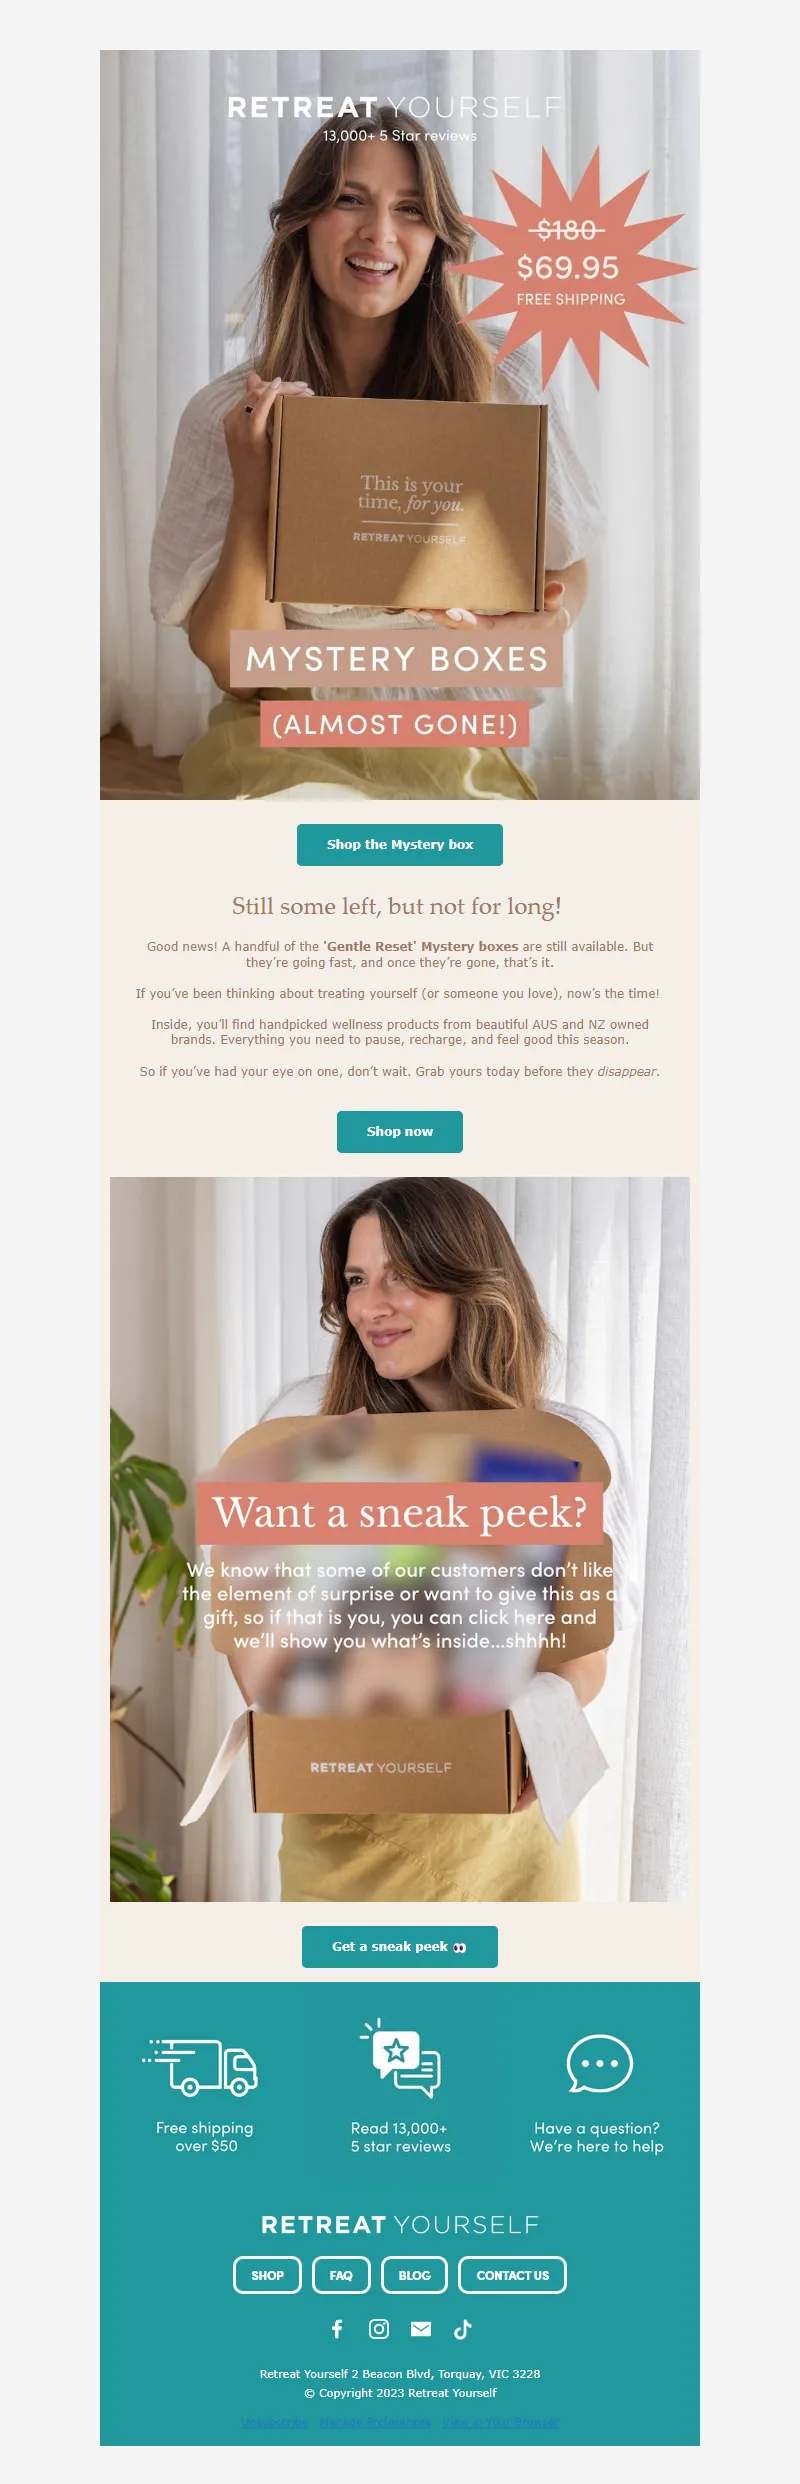The image size is (800, 2484).
Task: Click the Retreat Yourself footer logo
Action: coord(400,2224)
